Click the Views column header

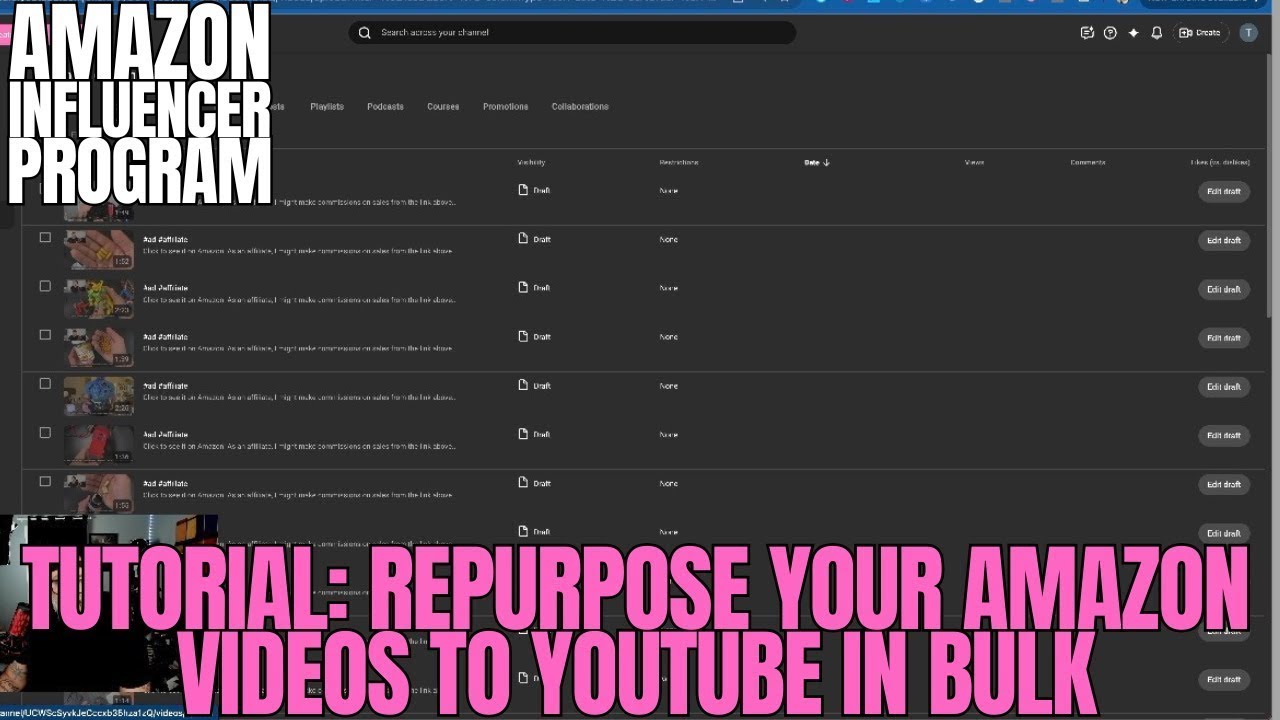[x=974, y=162]
